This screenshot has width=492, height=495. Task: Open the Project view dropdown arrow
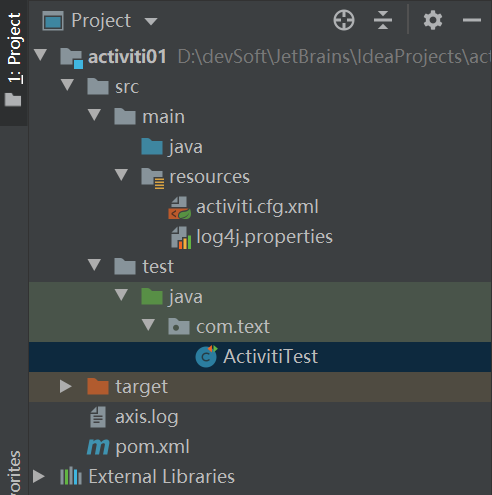pyautogui.click(x=151, y=21)
